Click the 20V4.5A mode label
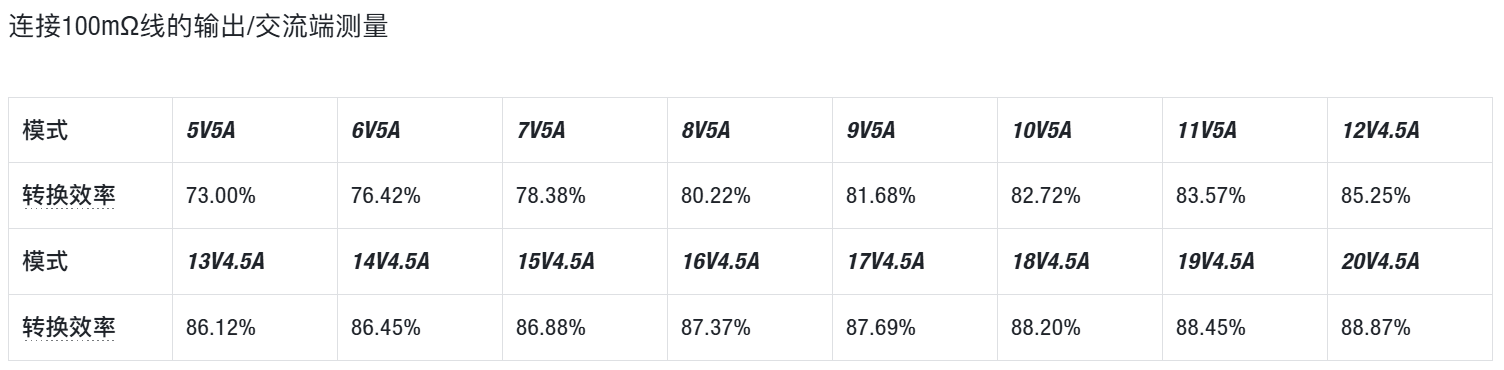Image resolution: width=1504 pixels, height=370 pixels. [1380, 262]
